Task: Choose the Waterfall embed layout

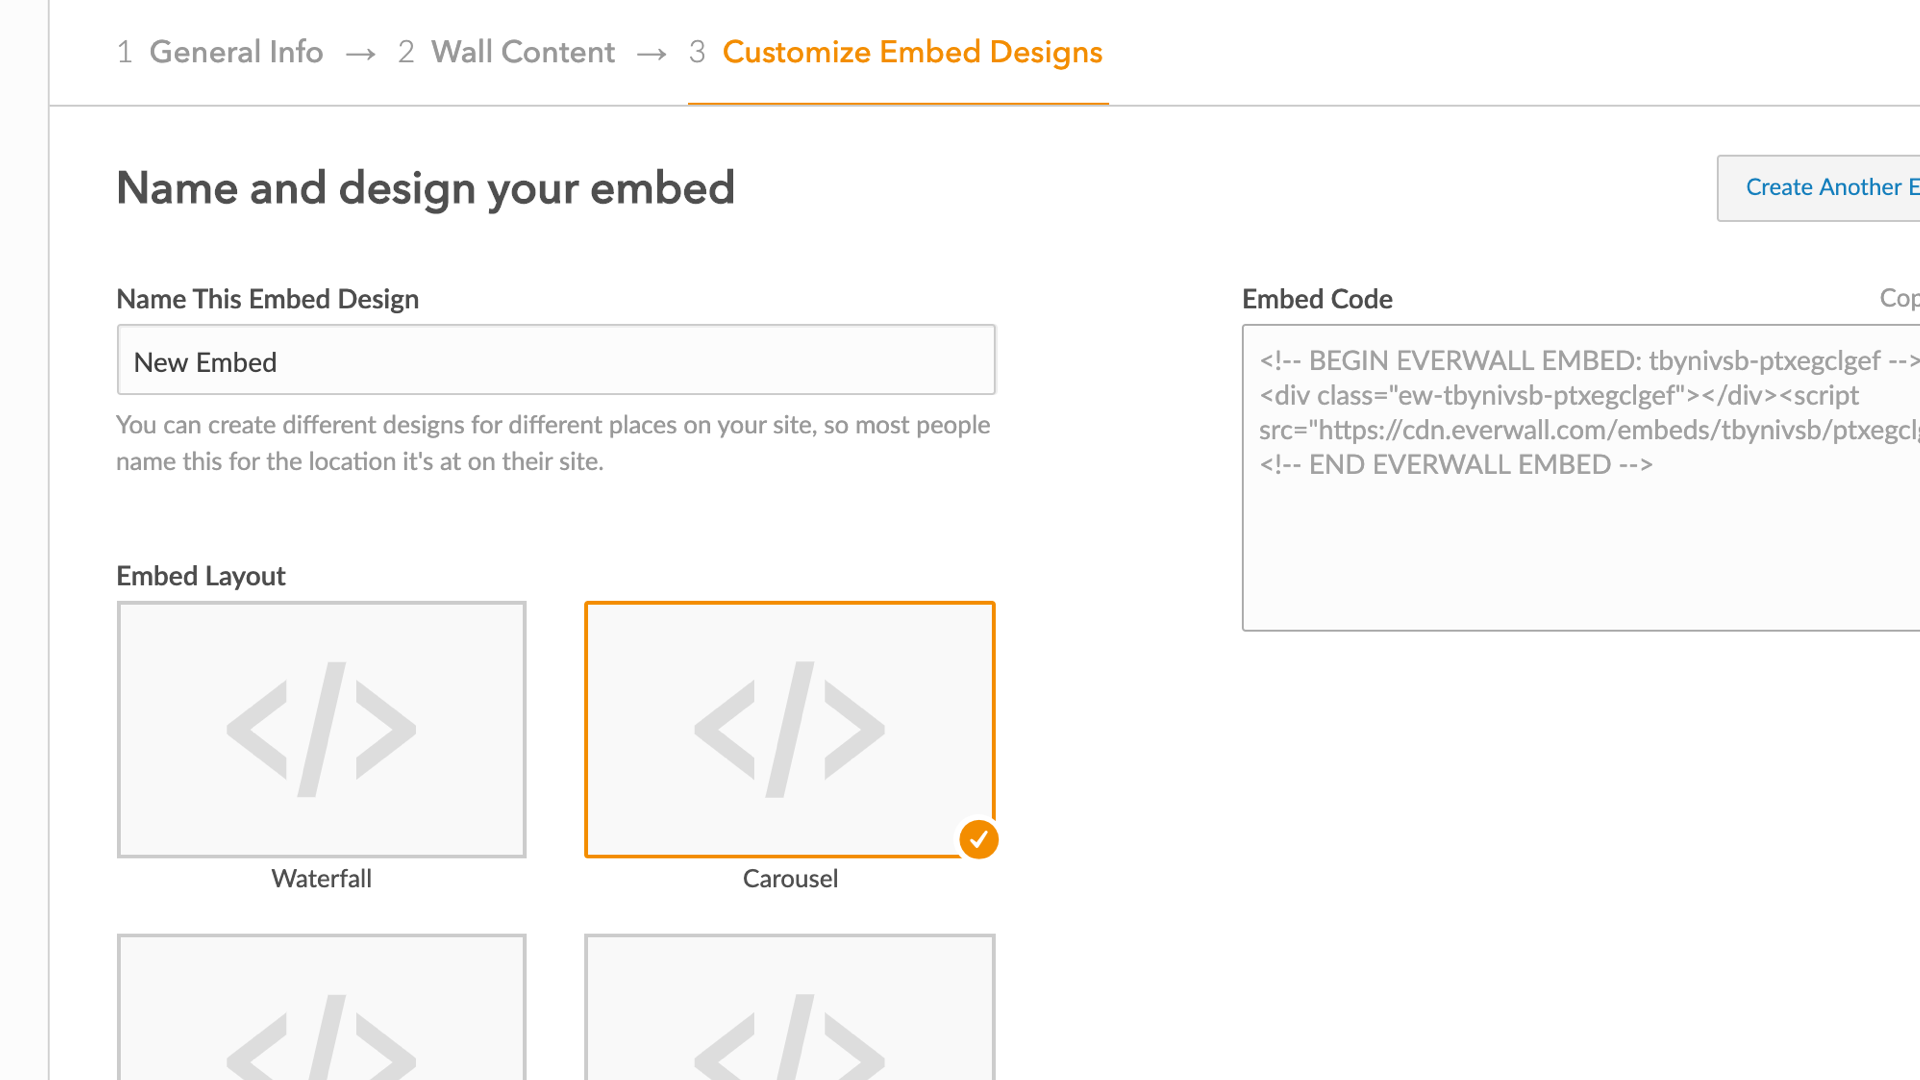Action: point(322,729)
